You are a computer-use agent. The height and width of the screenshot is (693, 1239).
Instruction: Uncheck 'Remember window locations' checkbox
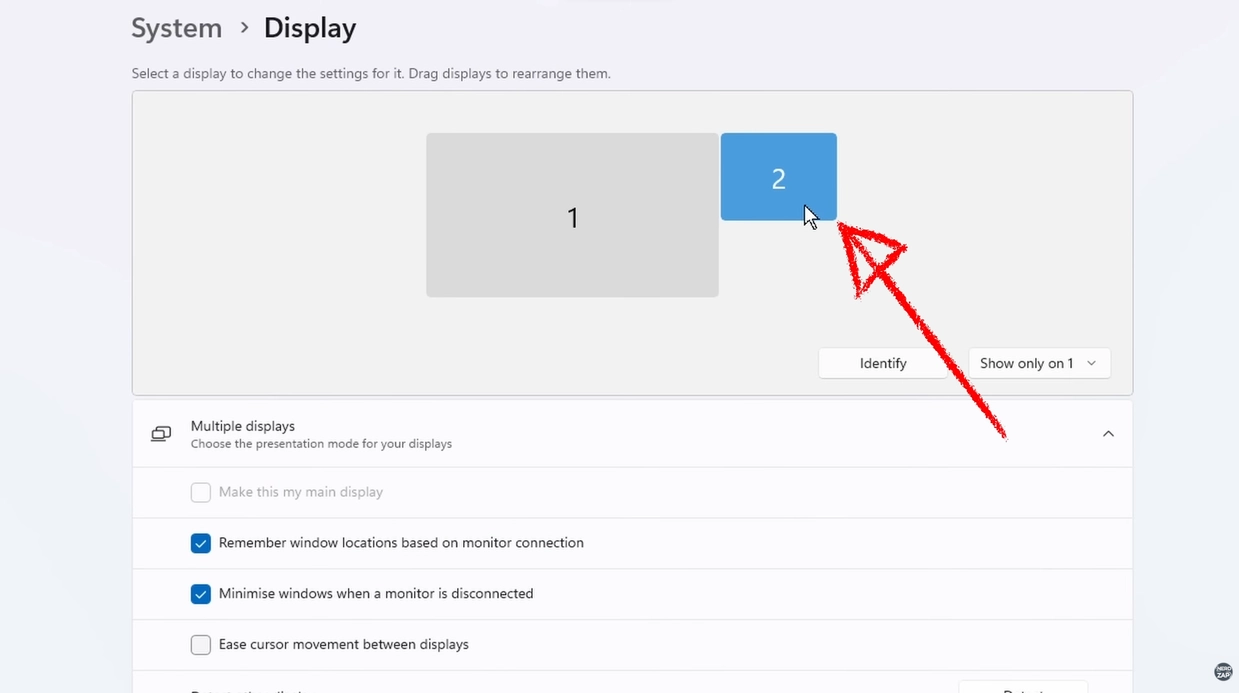click(x=201, y=543)
